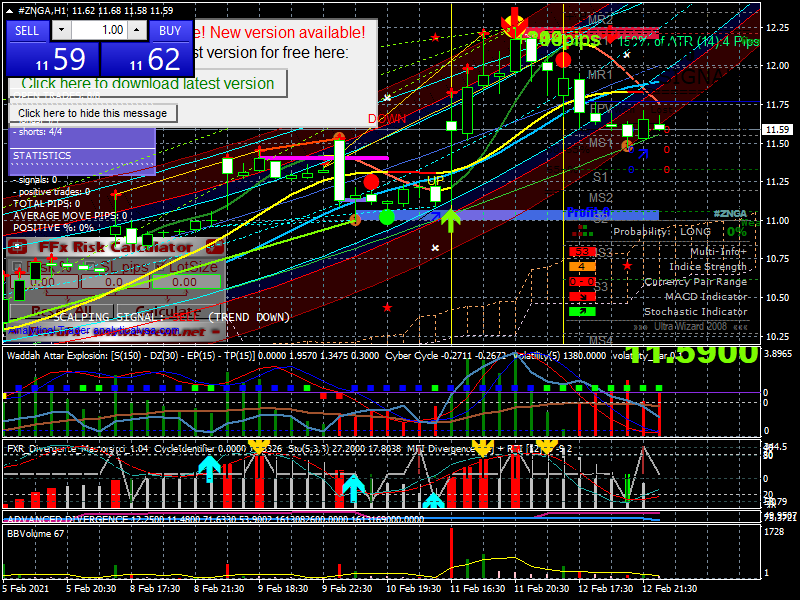
Task: Click the Reset All button in risk calculator
Action: coord(61,311)
